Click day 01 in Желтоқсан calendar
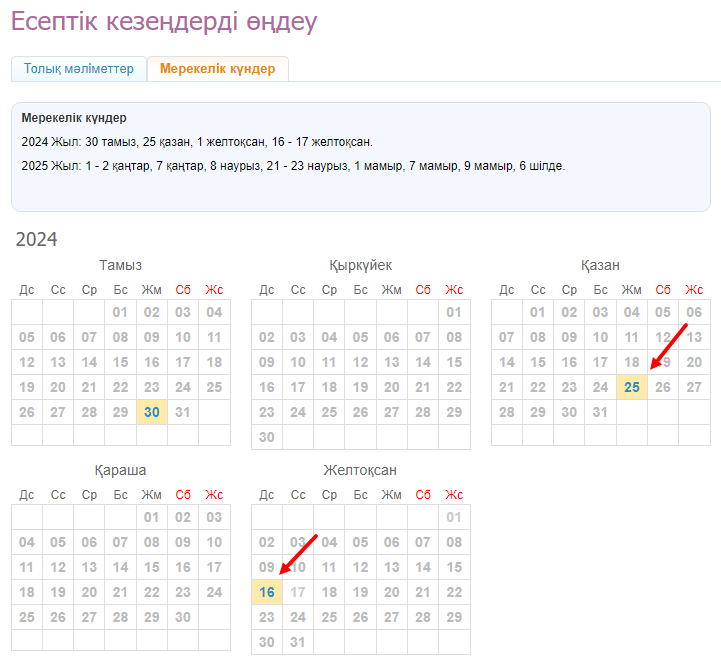The height and width of the screenshot is (664, 721). pos(454,517)
